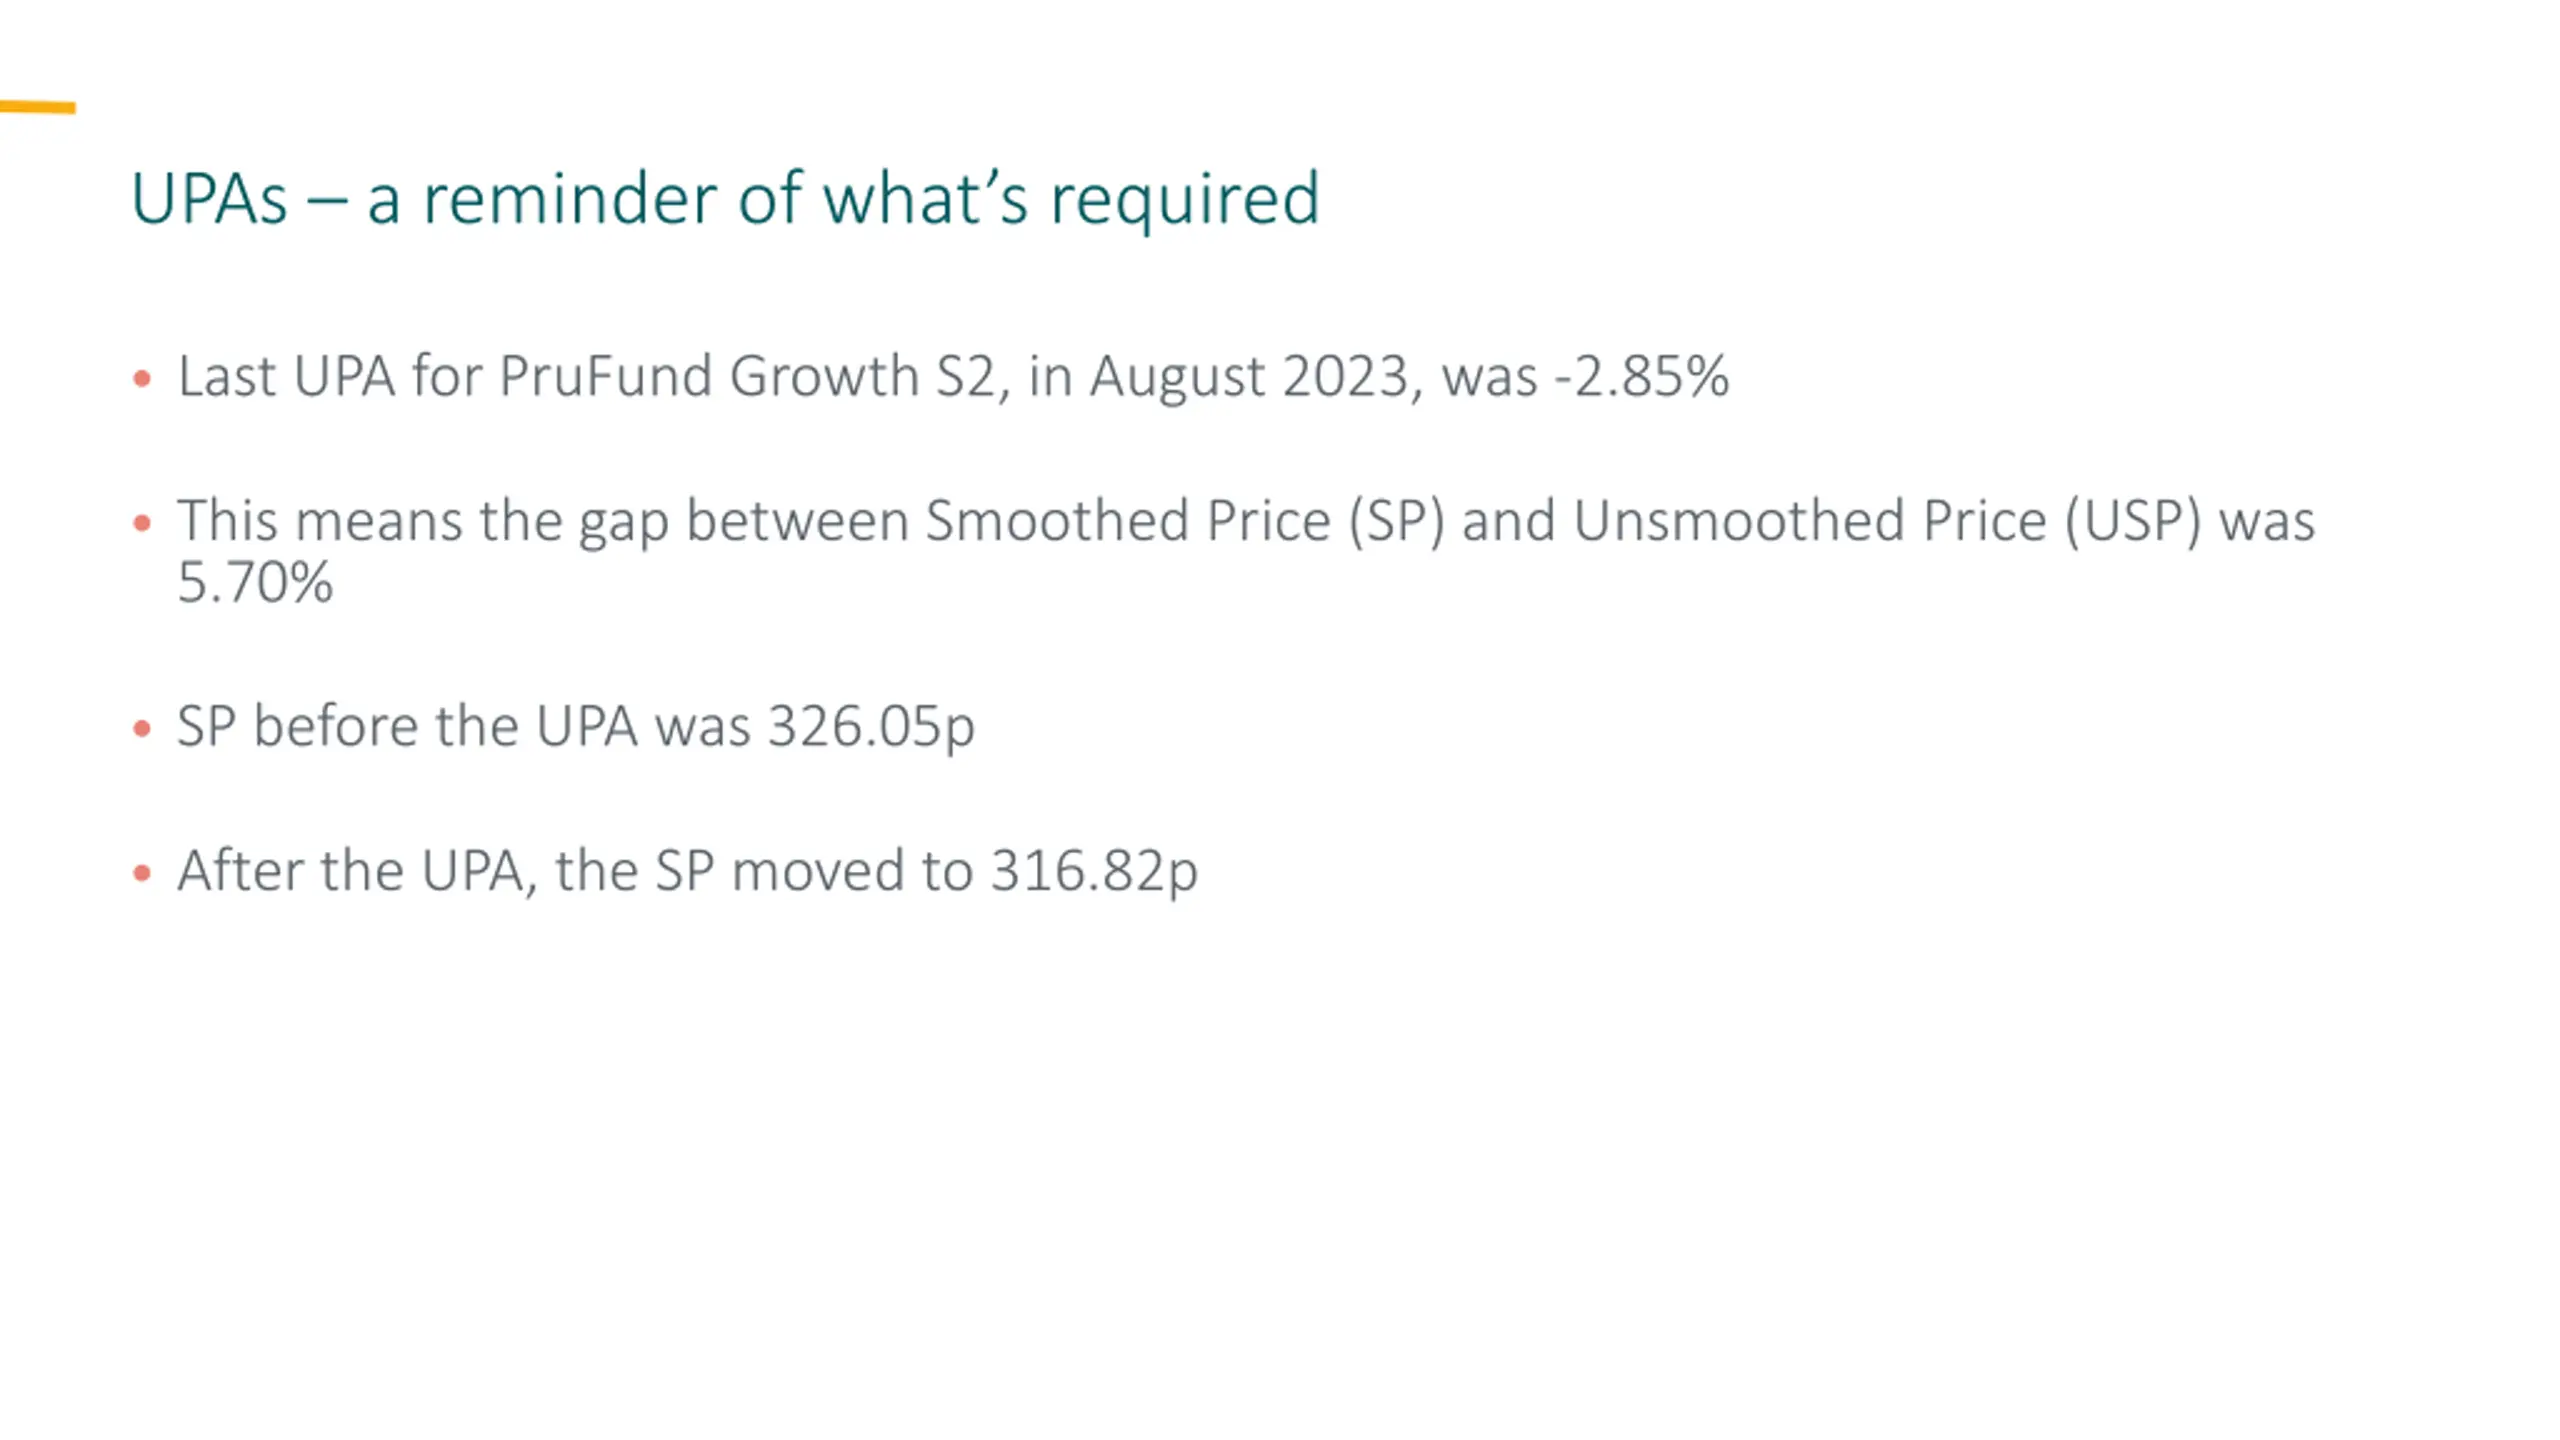
Task: Click the text "SP before the UPA"
Action: [x=407, y=726]
